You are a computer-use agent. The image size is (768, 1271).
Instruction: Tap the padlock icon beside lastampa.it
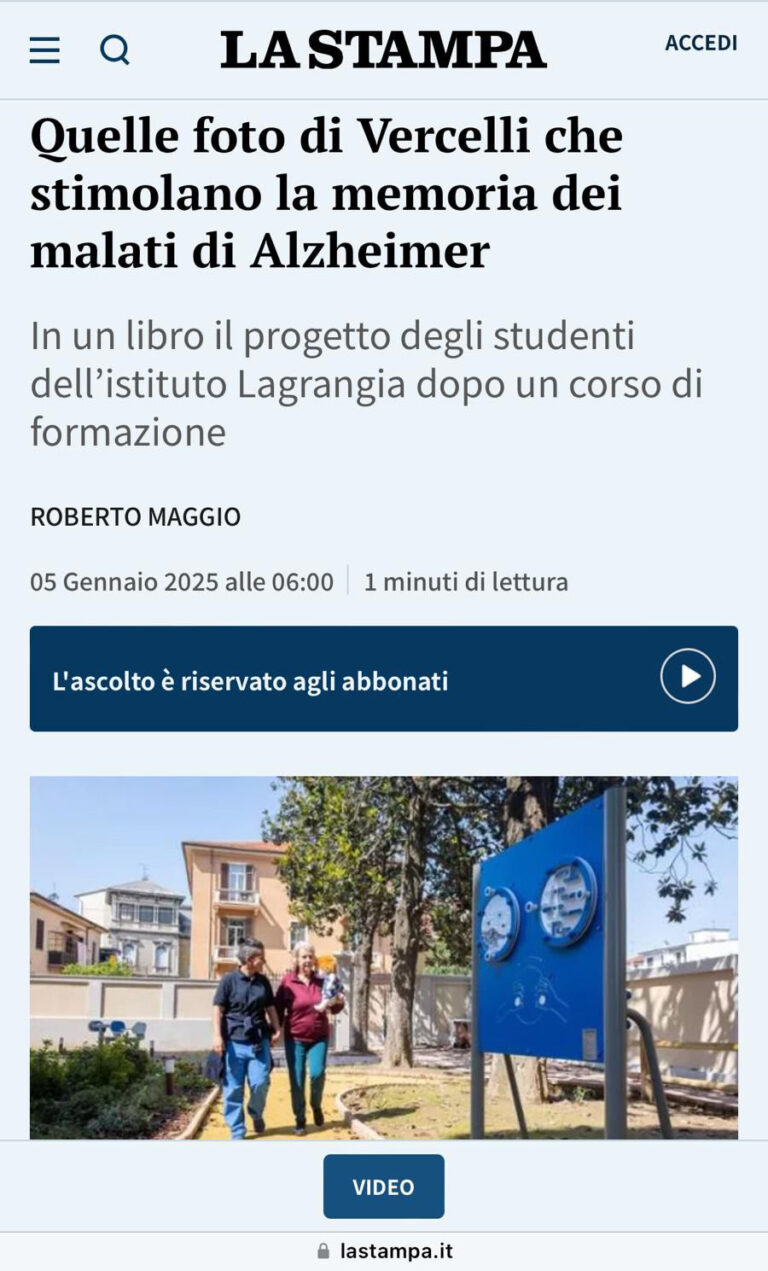pyautogui.click(x=323, y=1251)
